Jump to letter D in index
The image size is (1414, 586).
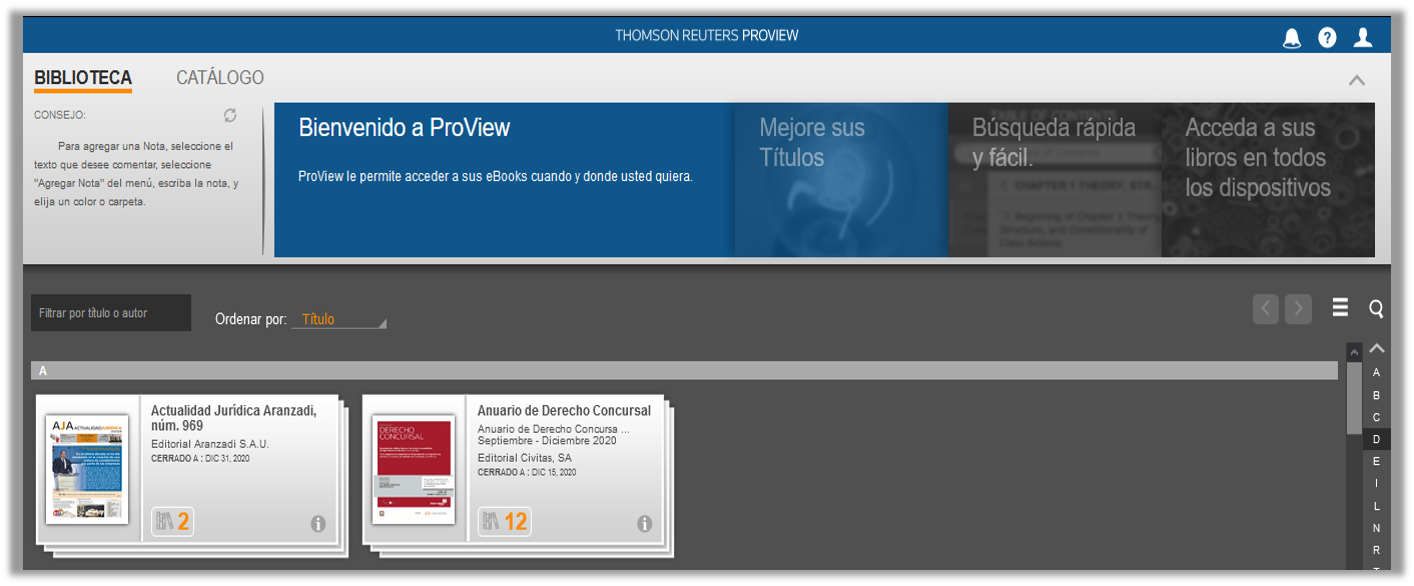pyautogui.click(x=1376, y=439)
